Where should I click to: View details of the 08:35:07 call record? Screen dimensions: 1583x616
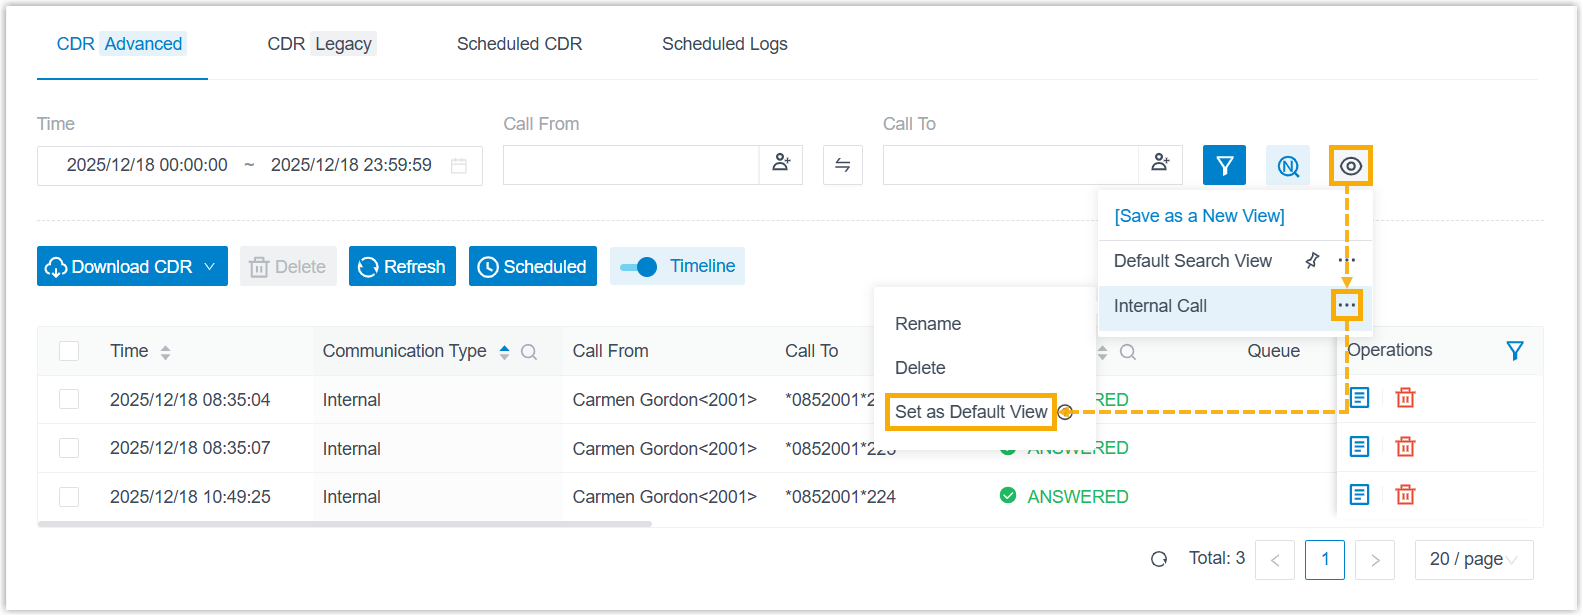click(x=1359, y=447)
